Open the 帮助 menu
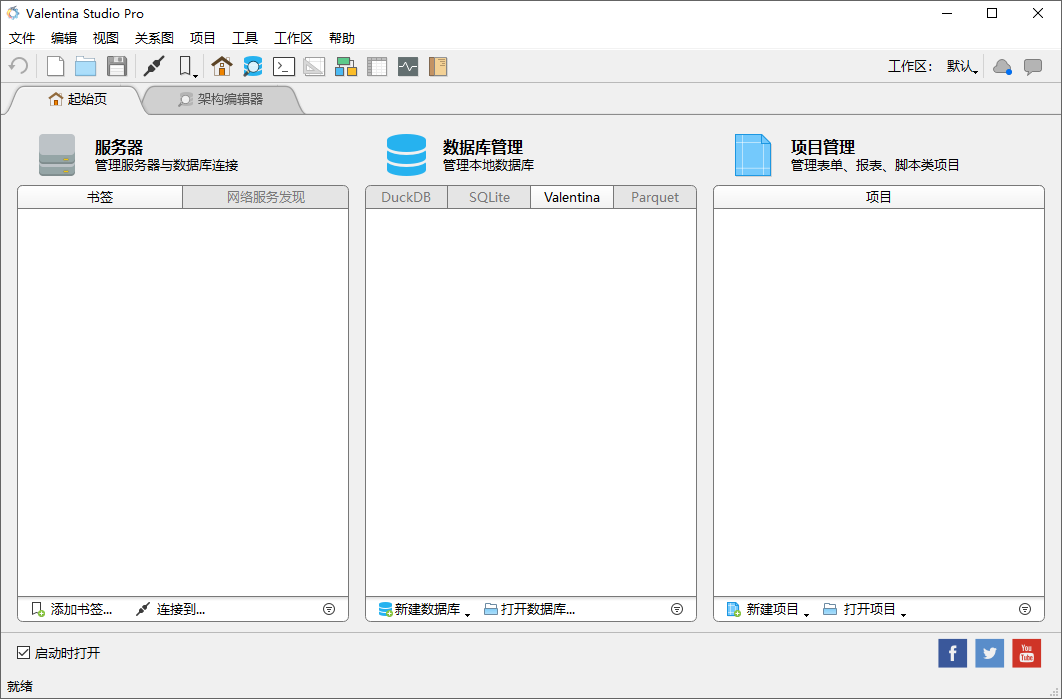Viewport: 1062px width, 699px height. coord(341,38)
